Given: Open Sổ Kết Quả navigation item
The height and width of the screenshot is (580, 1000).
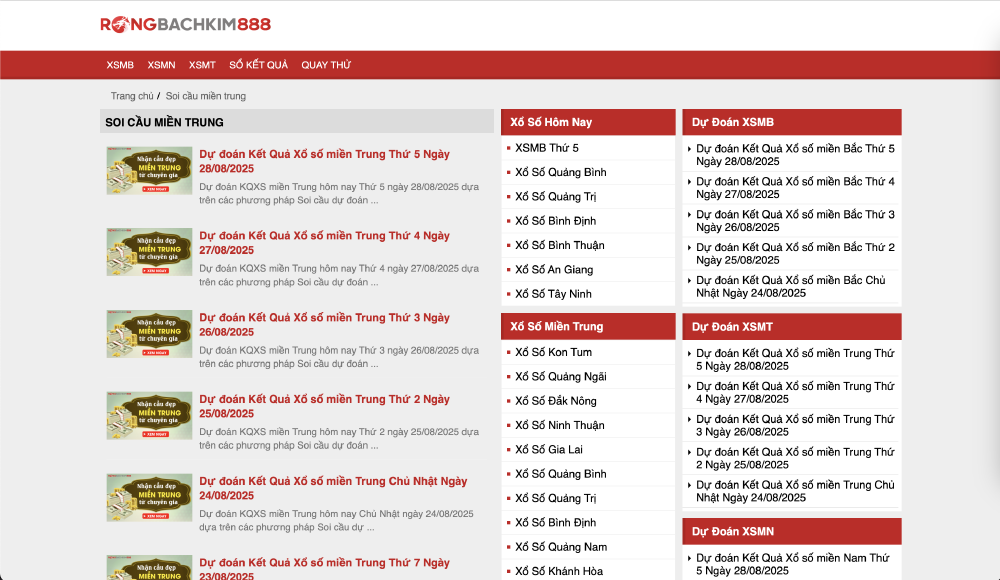Looking at the screenshot, I should 258,65.
